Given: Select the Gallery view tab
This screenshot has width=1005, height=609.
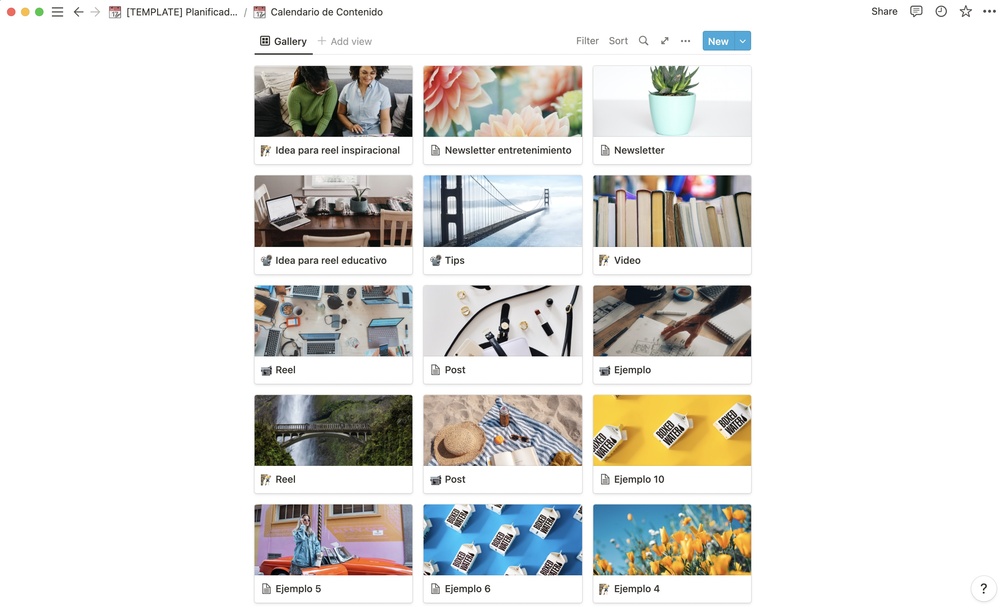Looking at the screenshot, I should coord(283,41).
